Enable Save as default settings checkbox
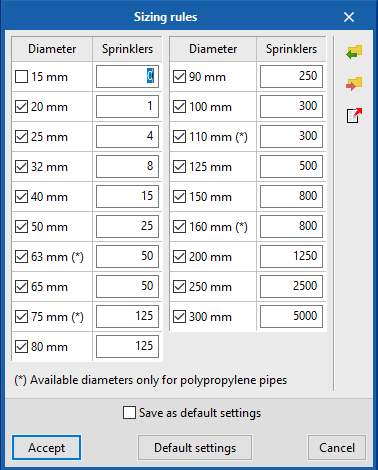The image size is (378, 470). pyautogui.click(x=129, y=413)
